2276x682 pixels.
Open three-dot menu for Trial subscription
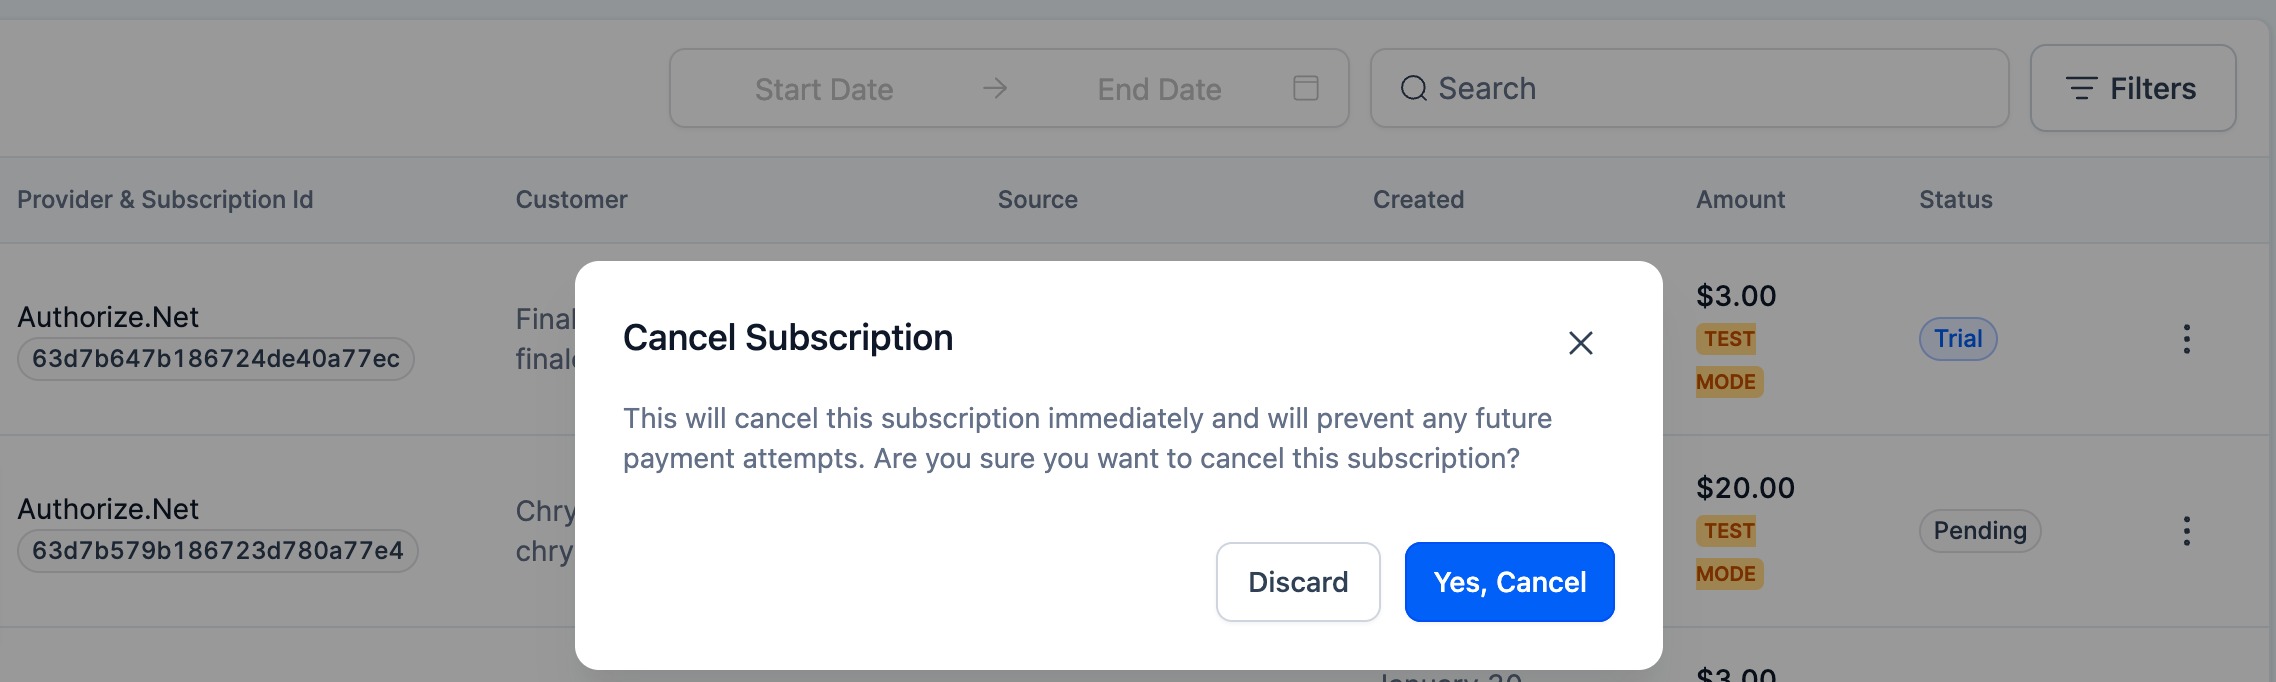pyautogui.click(x=2186, y=339)
